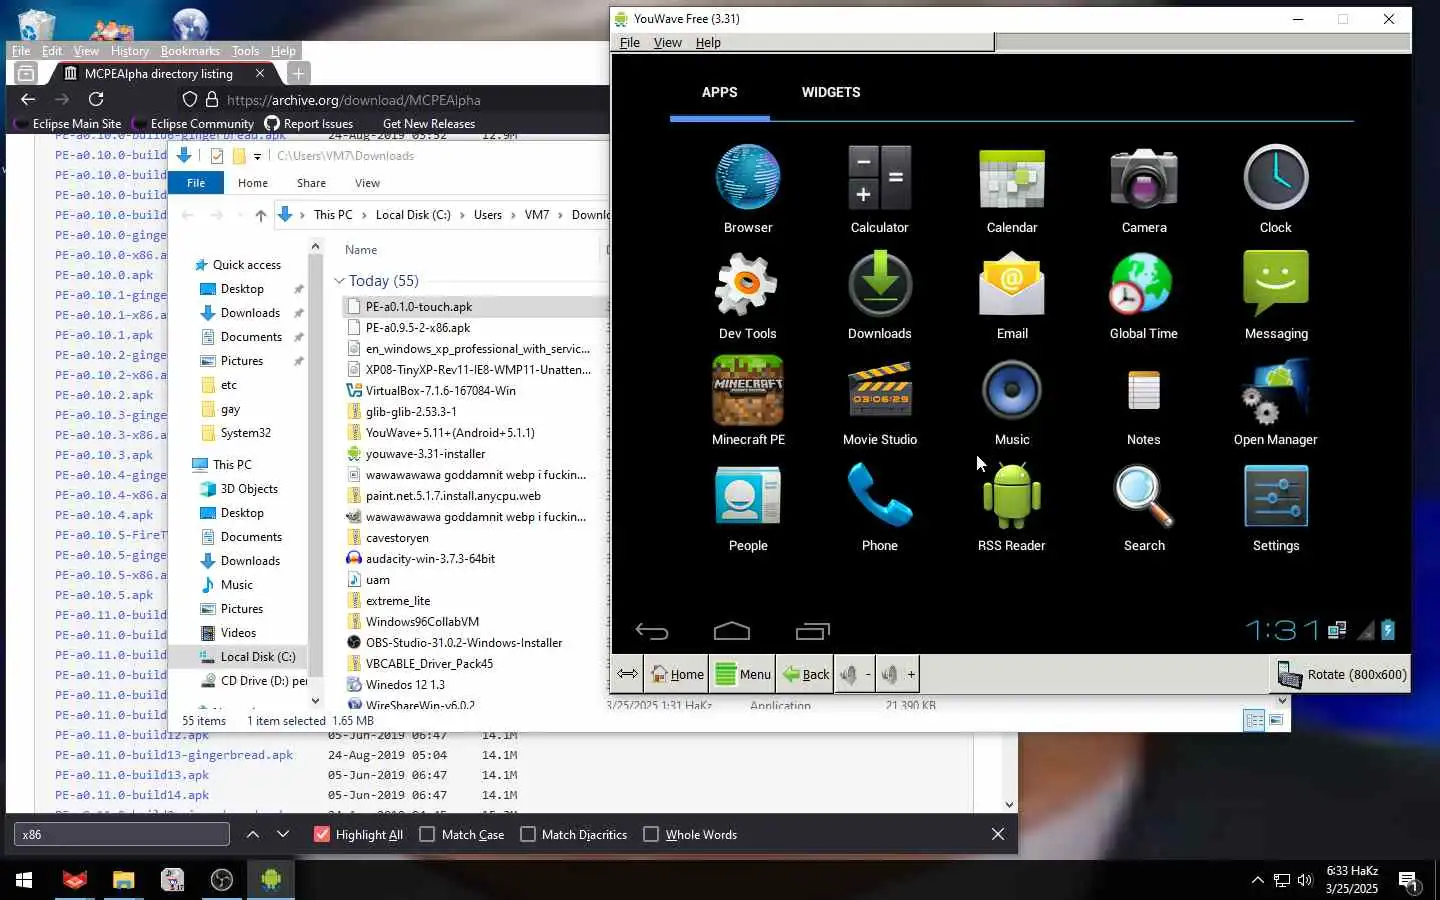Select the APPS tab in YouWave

click(719, 92)
